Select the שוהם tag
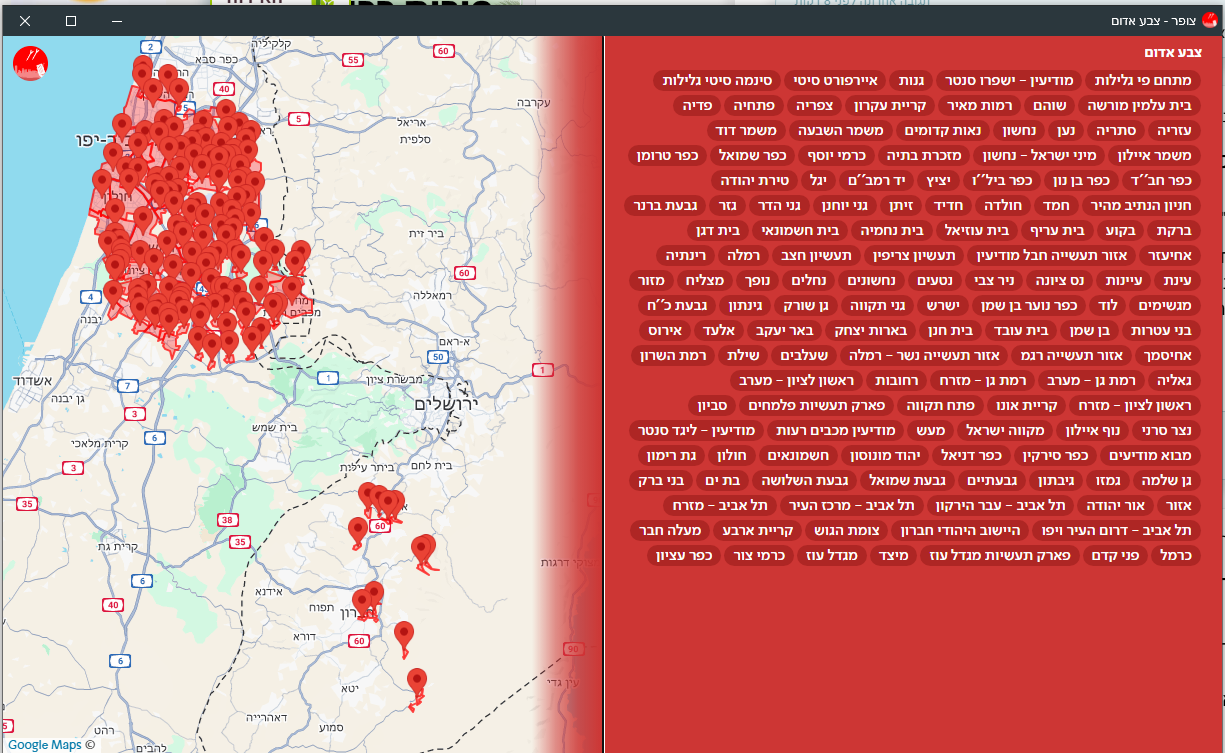 [1049, 105]
